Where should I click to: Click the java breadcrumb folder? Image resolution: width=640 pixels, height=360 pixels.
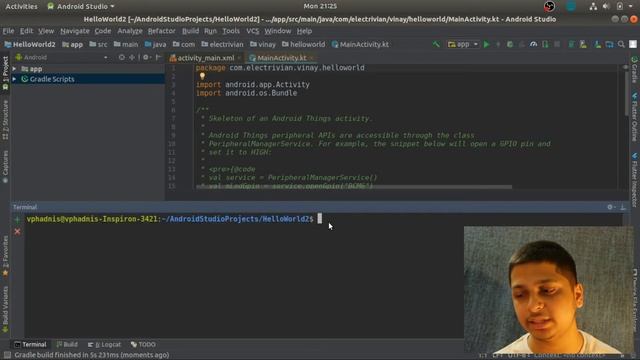pos(156,44)
